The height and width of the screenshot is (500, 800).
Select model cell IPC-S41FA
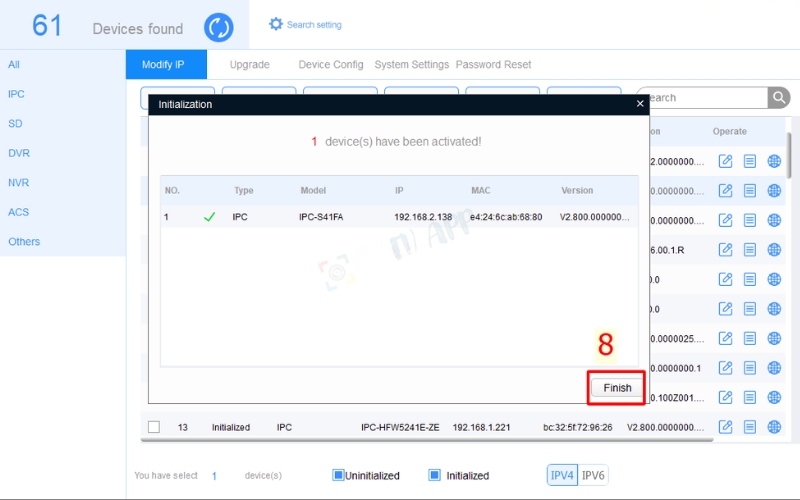pos(321,217)
